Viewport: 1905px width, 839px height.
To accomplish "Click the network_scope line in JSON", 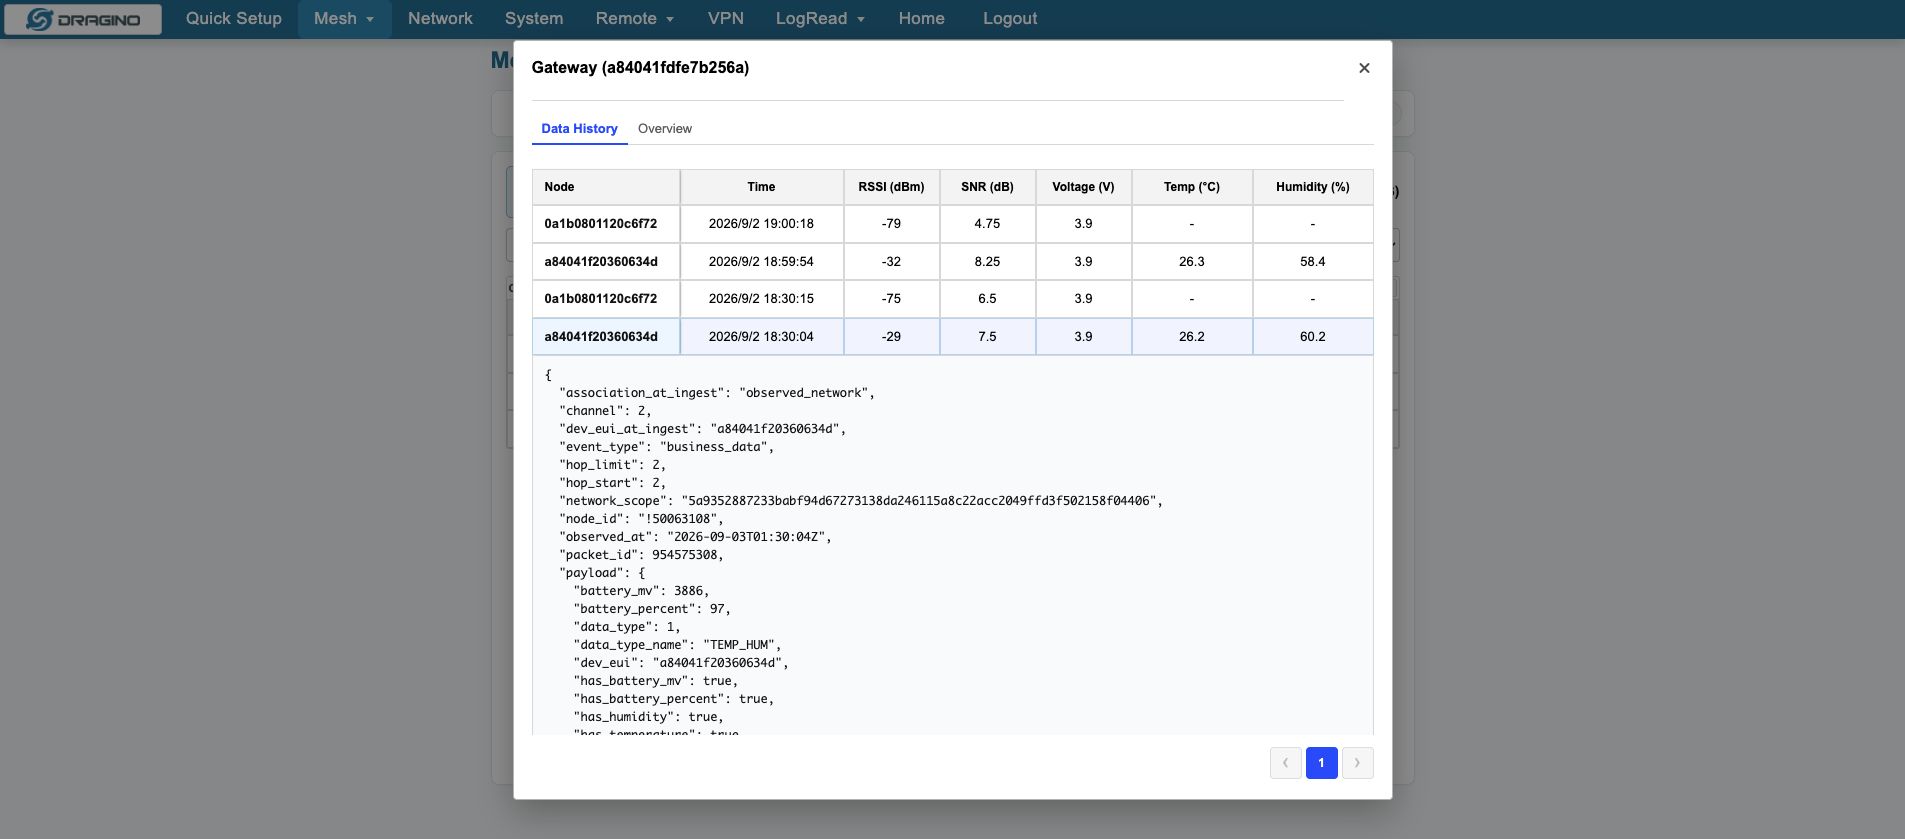I will pyautogui.click(x=861, y=501).
